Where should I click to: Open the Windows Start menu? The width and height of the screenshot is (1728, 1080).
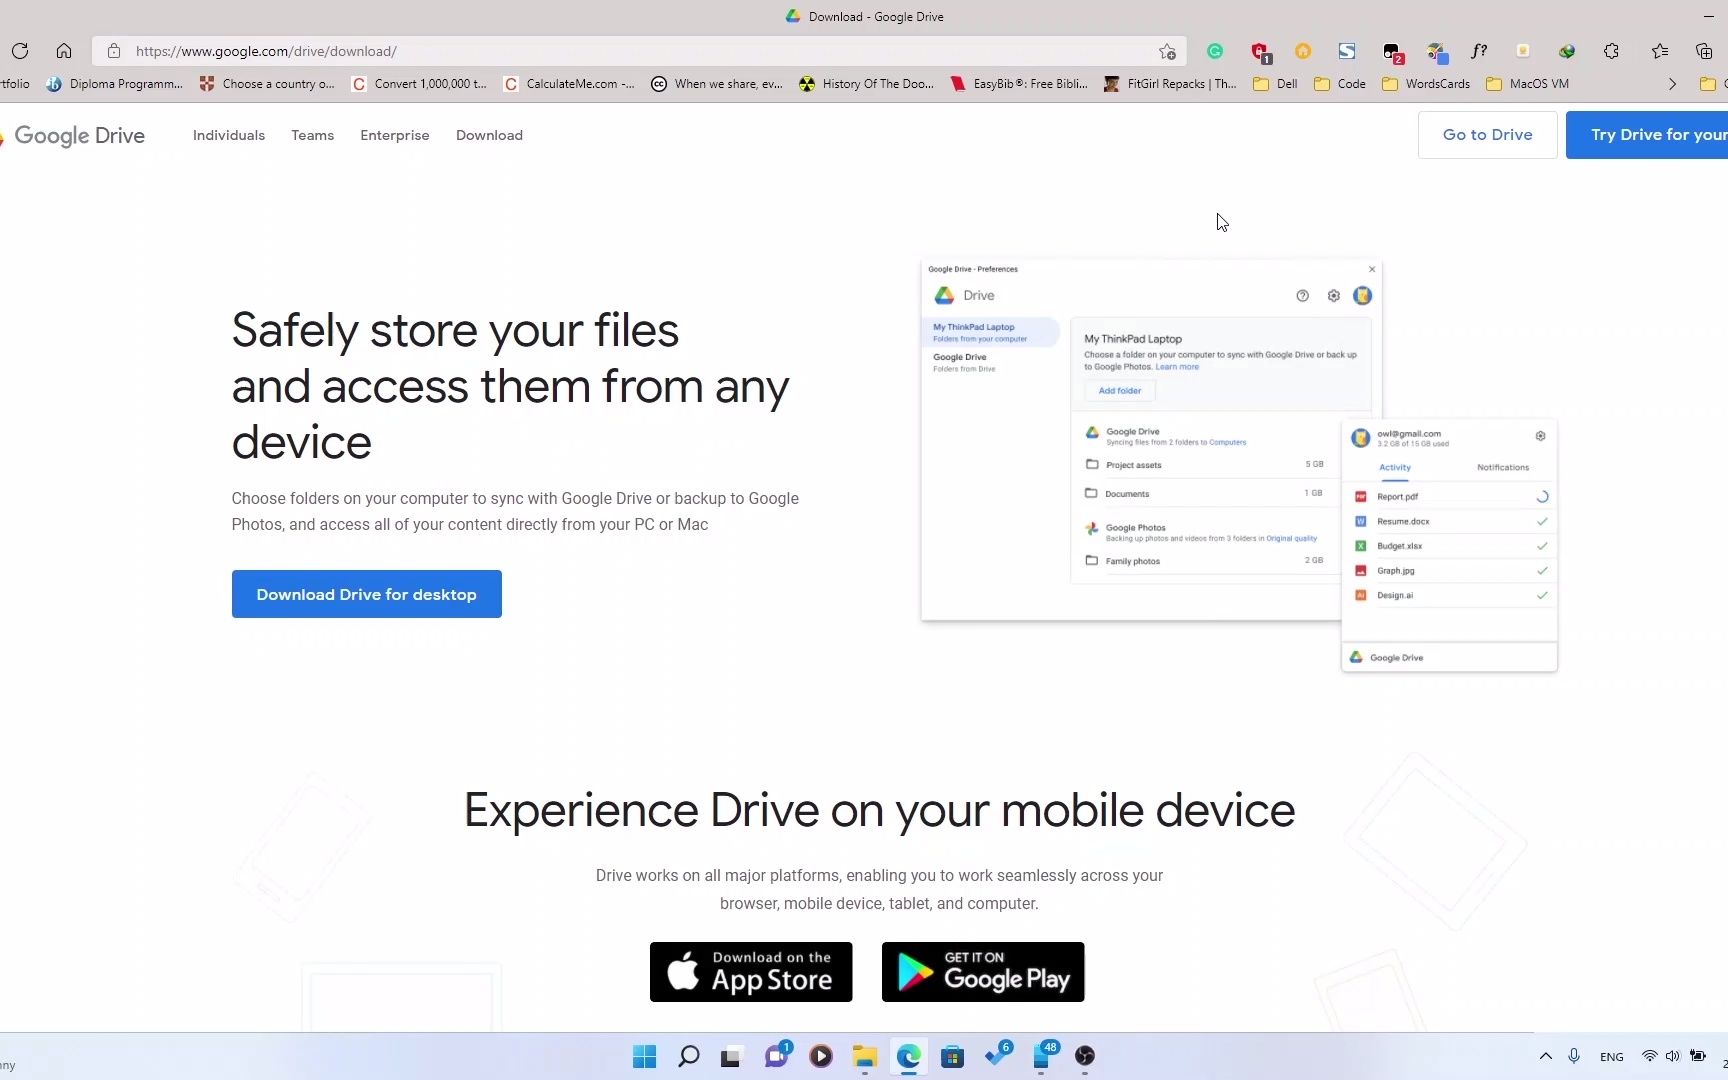(x=645, y=1056)
